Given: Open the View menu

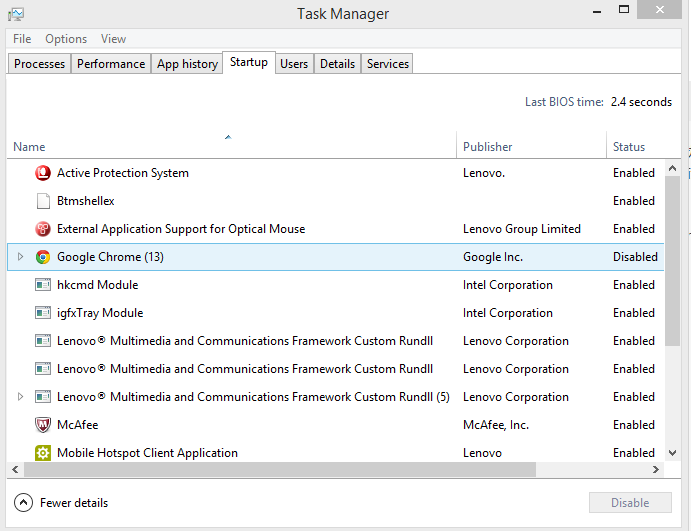Looking at the screenshot, I should (113, 39).
